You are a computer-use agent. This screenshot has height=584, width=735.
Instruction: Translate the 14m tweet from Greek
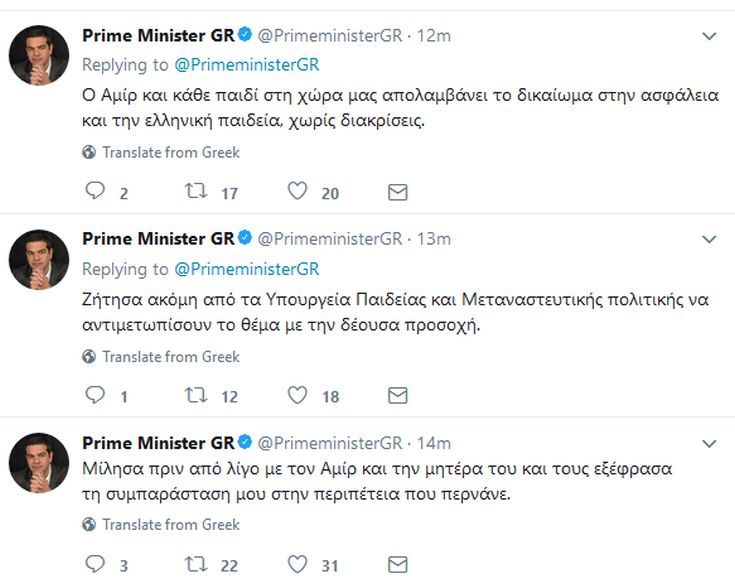[x=170, y=525]
